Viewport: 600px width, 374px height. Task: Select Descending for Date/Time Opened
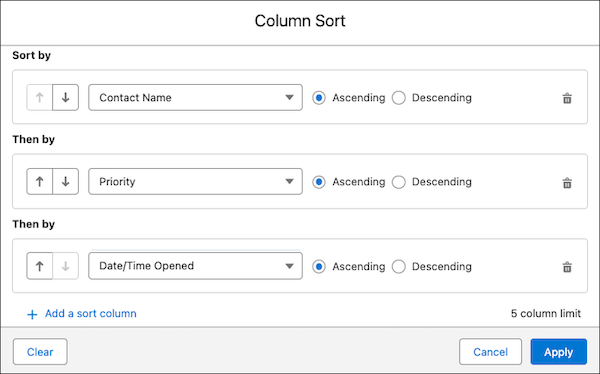coord(399,266)
